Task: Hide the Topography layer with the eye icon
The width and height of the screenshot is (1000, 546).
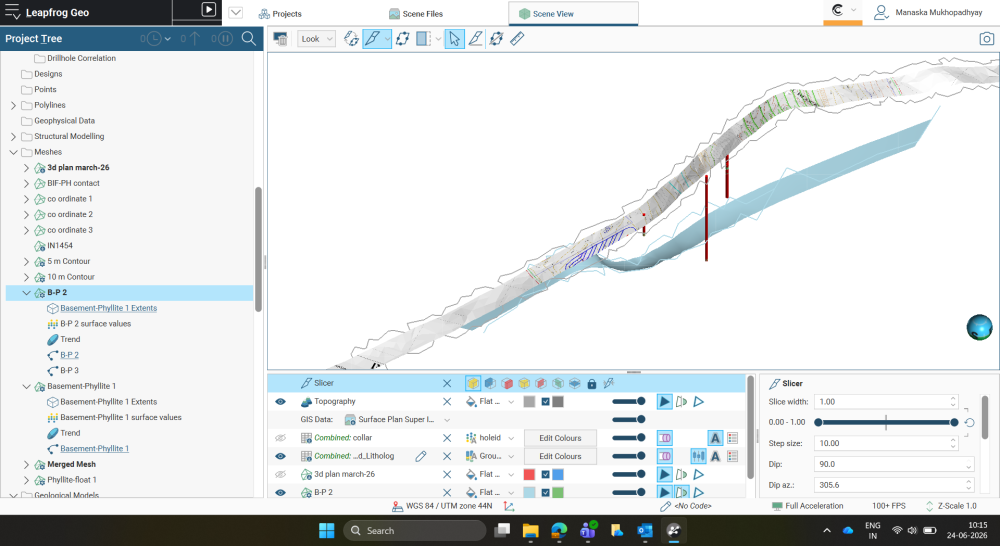Action: [280, 402]
